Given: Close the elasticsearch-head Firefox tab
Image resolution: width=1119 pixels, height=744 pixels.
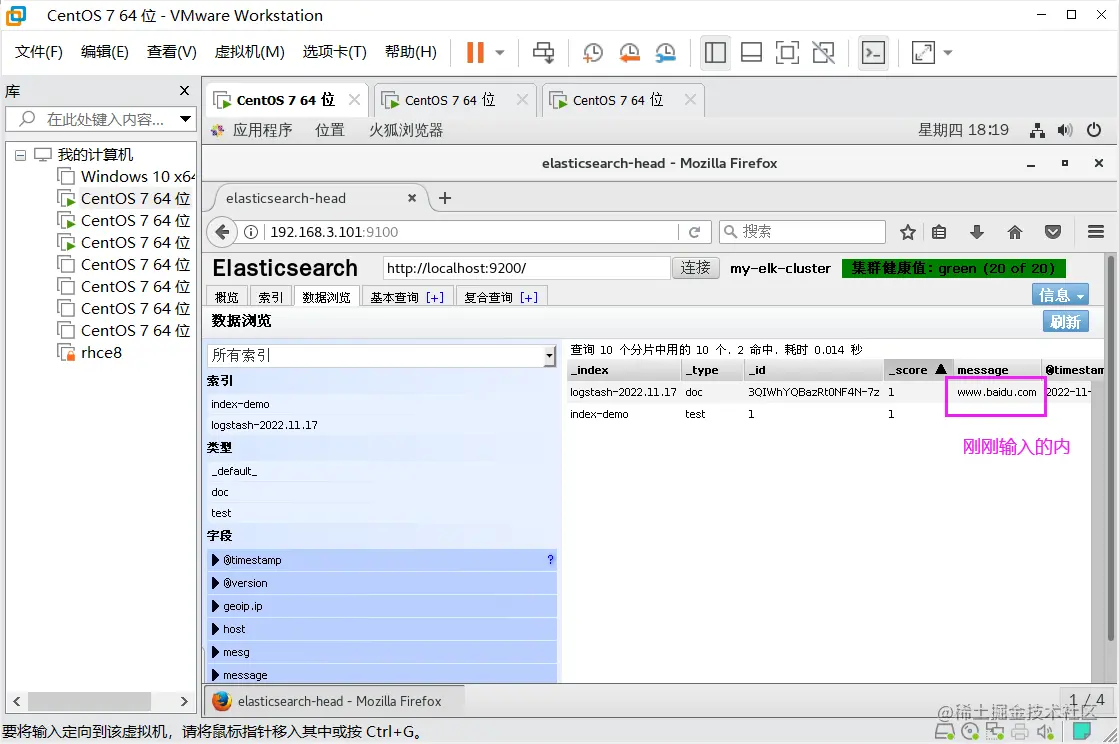Looking at the screenshot, I should coord(412,198).
